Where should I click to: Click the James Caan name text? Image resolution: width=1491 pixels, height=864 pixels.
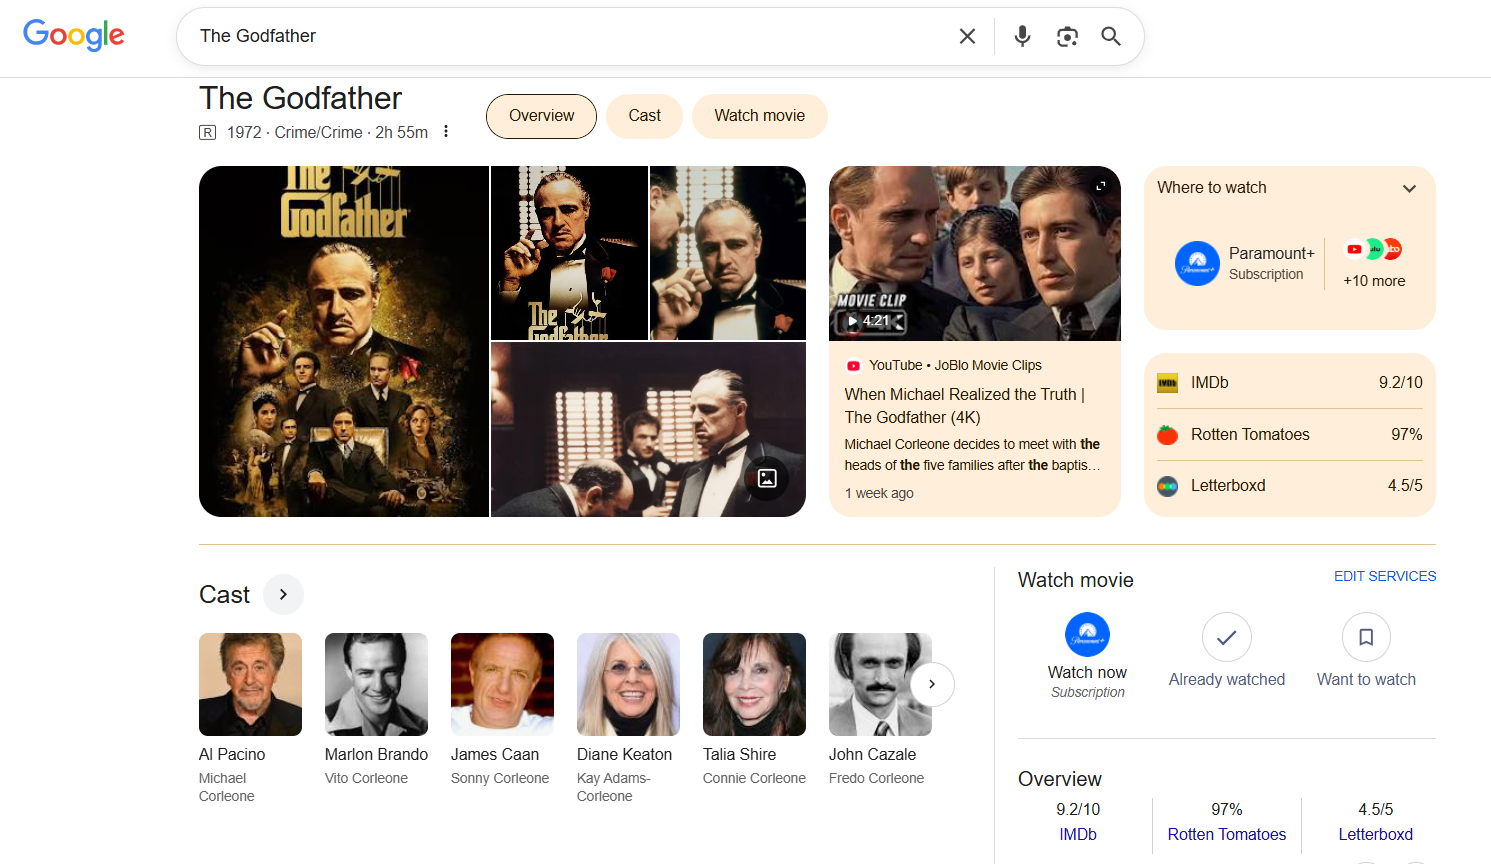click(x=495, y=754)
